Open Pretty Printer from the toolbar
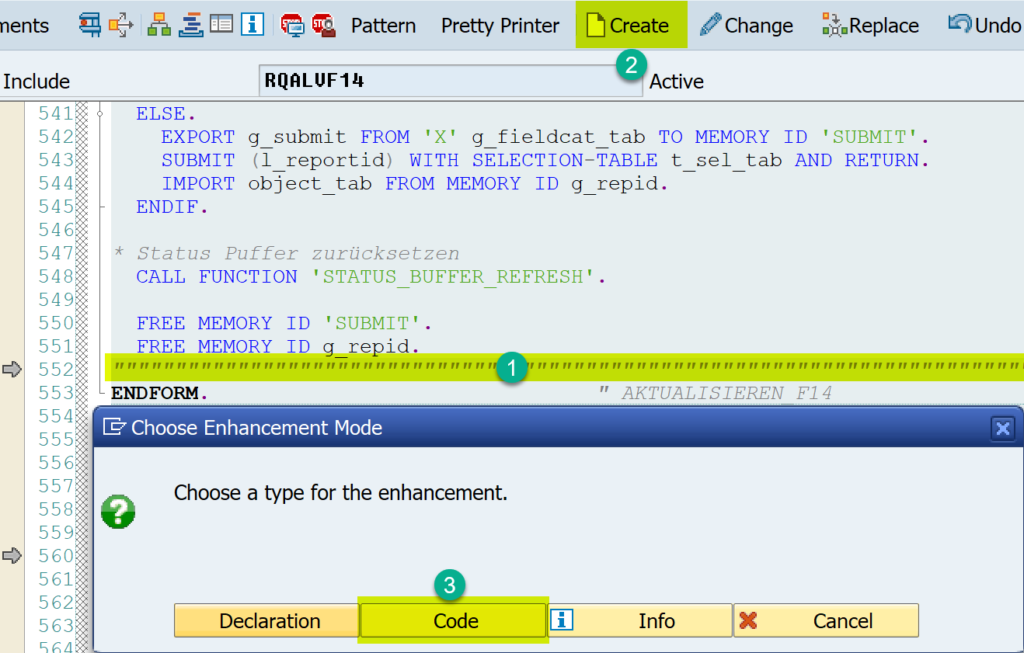 (x=500, y=25)
